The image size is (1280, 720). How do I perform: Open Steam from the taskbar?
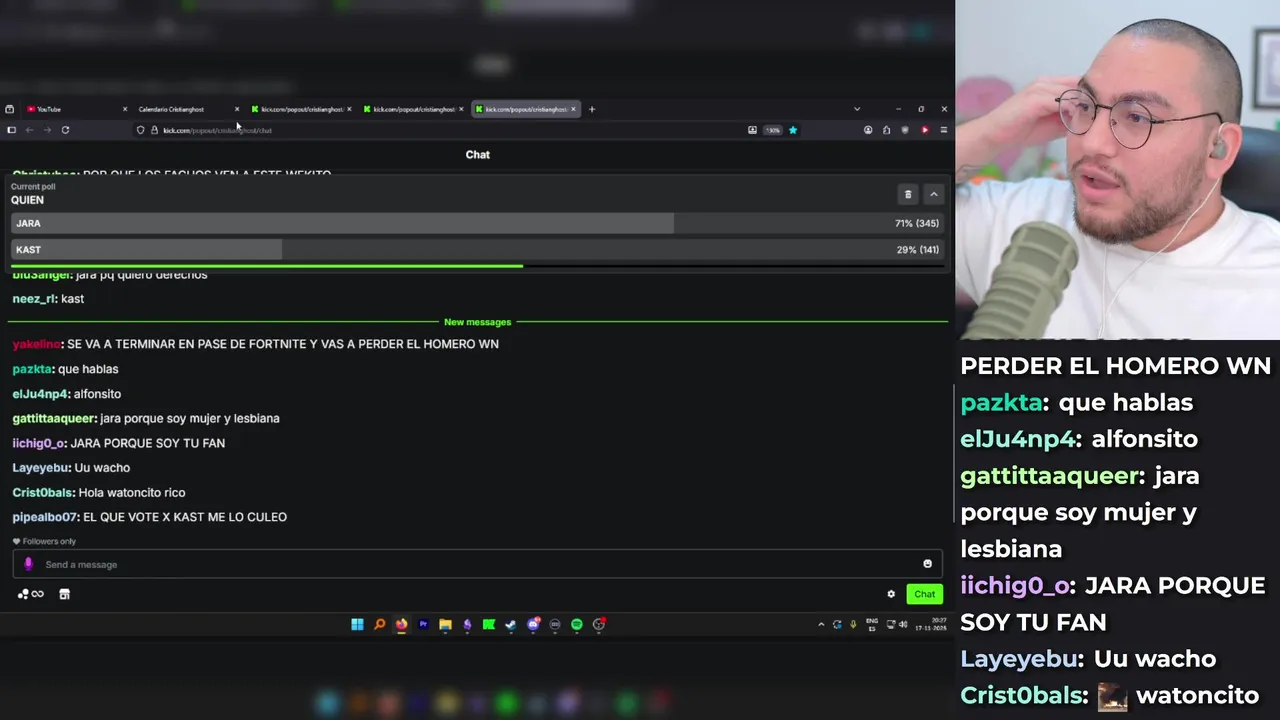511,624
